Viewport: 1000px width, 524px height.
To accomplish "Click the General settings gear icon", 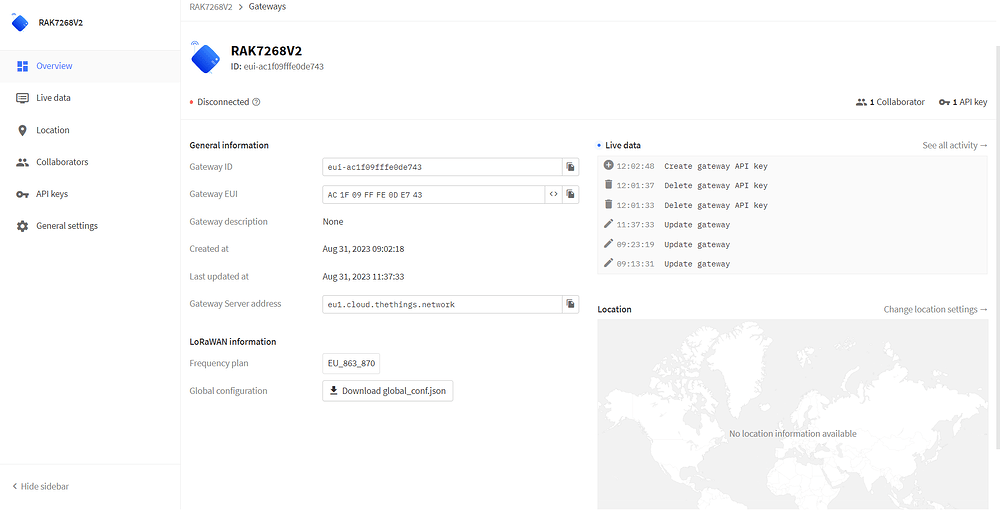I will point(22,226).
